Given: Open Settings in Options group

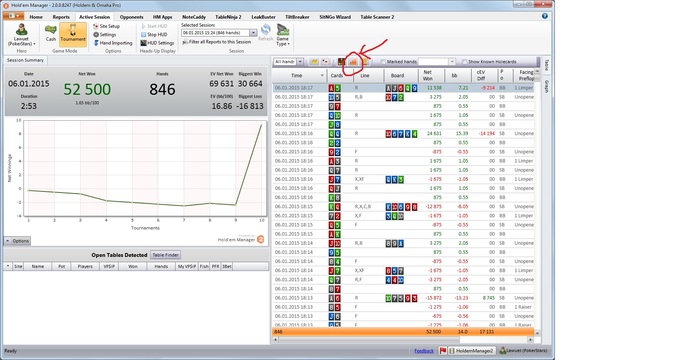Looking at the screenshot, I should (x=104, y=34).
